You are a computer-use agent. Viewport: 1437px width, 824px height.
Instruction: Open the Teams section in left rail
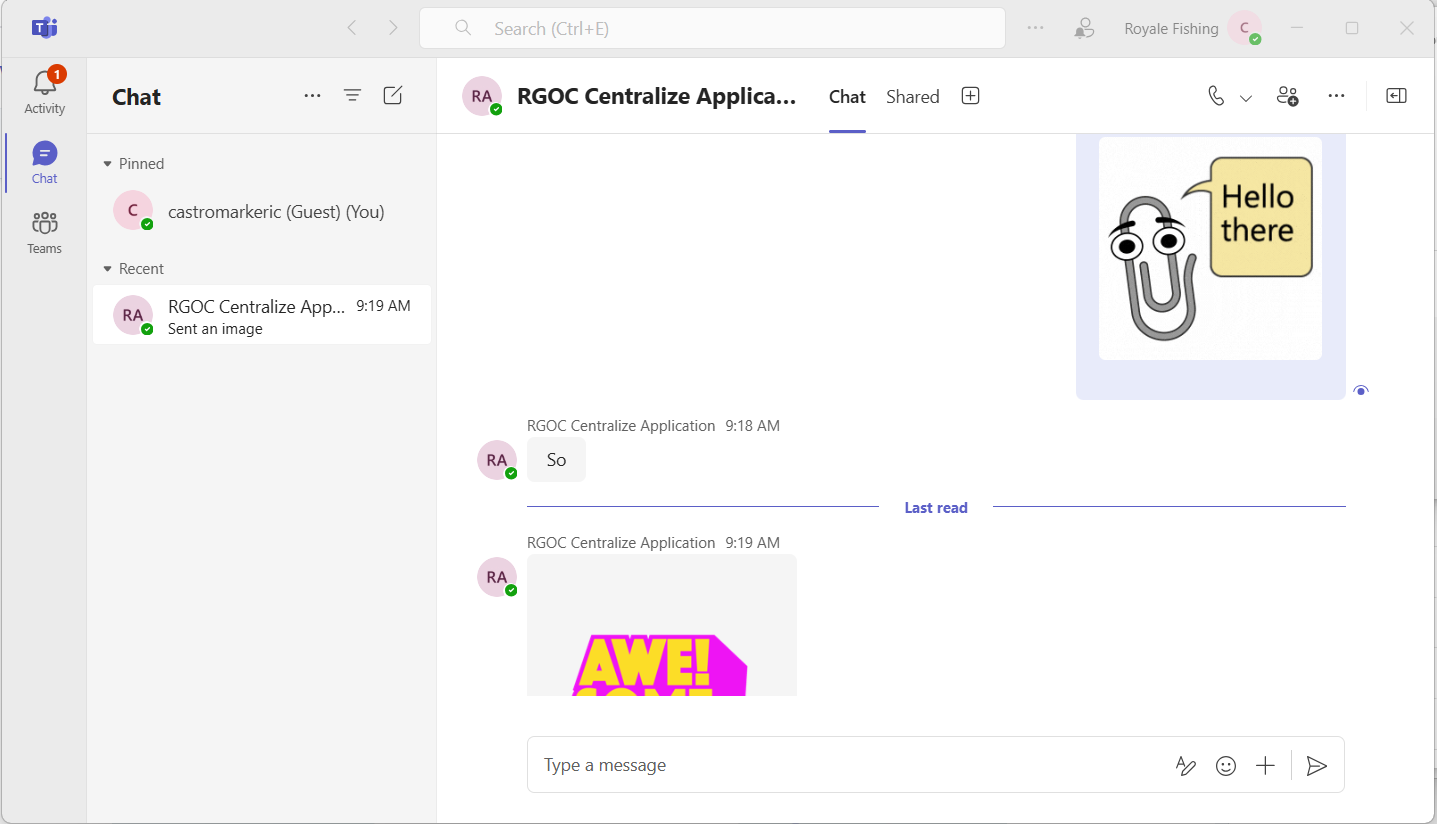[44, 233]
